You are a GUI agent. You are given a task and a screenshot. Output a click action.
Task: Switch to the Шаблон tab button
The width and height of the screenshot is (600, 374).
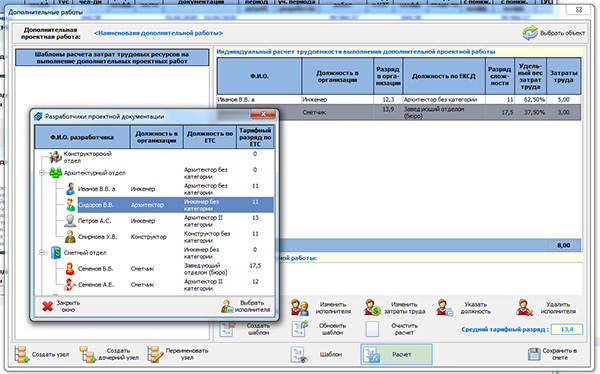316,354
